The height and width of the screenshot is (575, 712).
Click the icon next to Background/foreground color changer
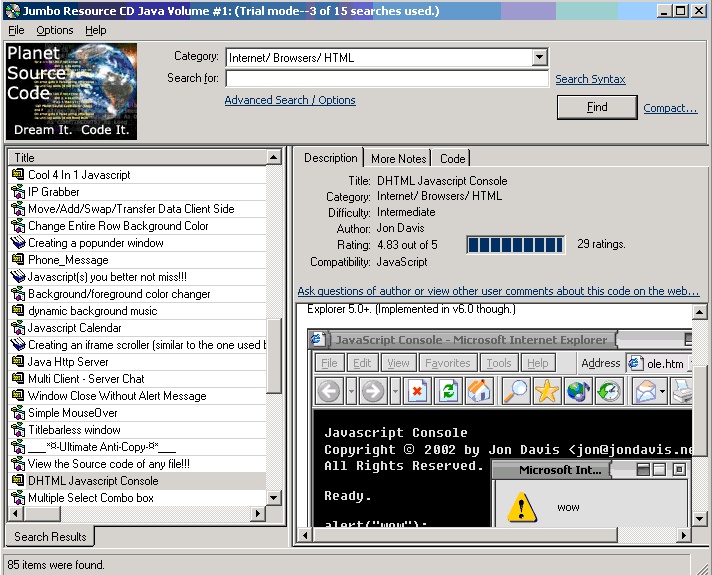(x=18, y=294)
